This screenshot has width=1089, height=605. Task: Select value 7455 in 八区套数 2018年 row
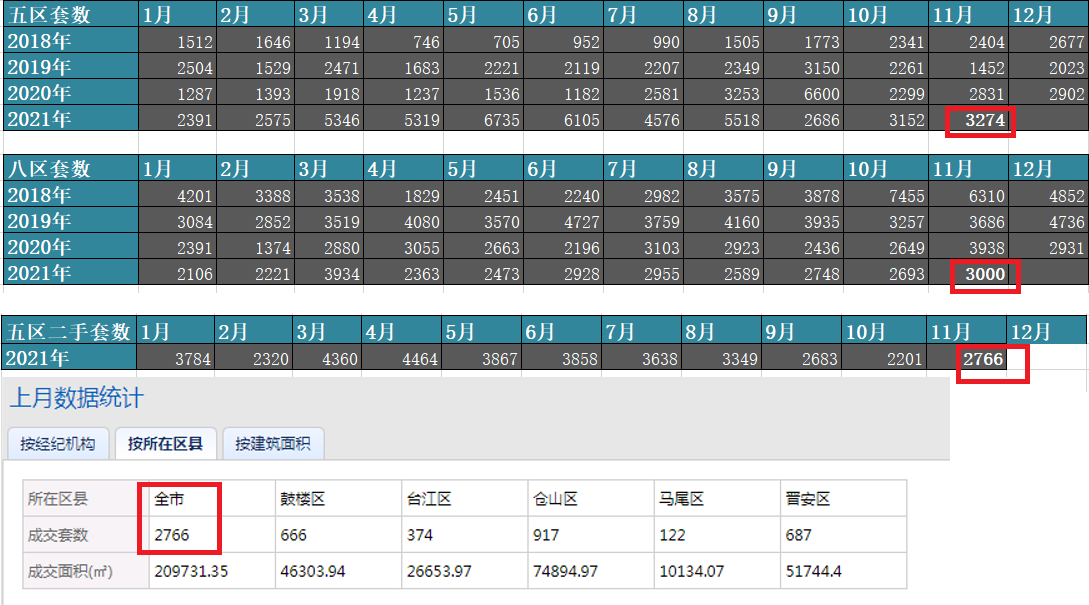(x=906, y=196)
